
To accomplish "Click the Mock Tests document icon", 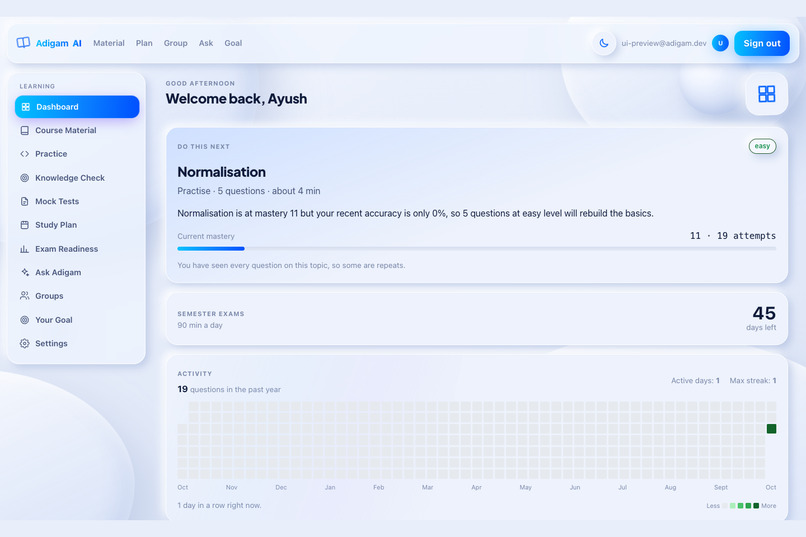I will coord(24,201).
